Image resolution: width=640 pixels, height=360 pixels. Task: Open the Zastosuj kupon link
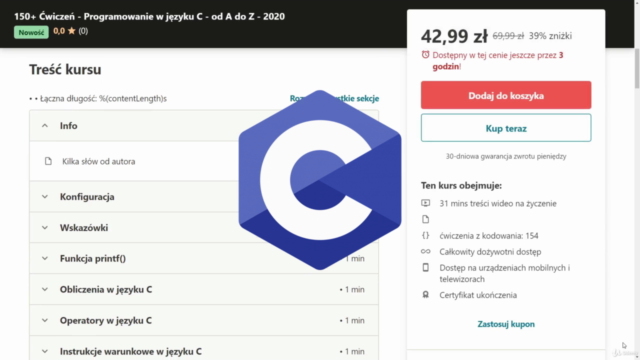pyautogui.click(x=506, y=324)
